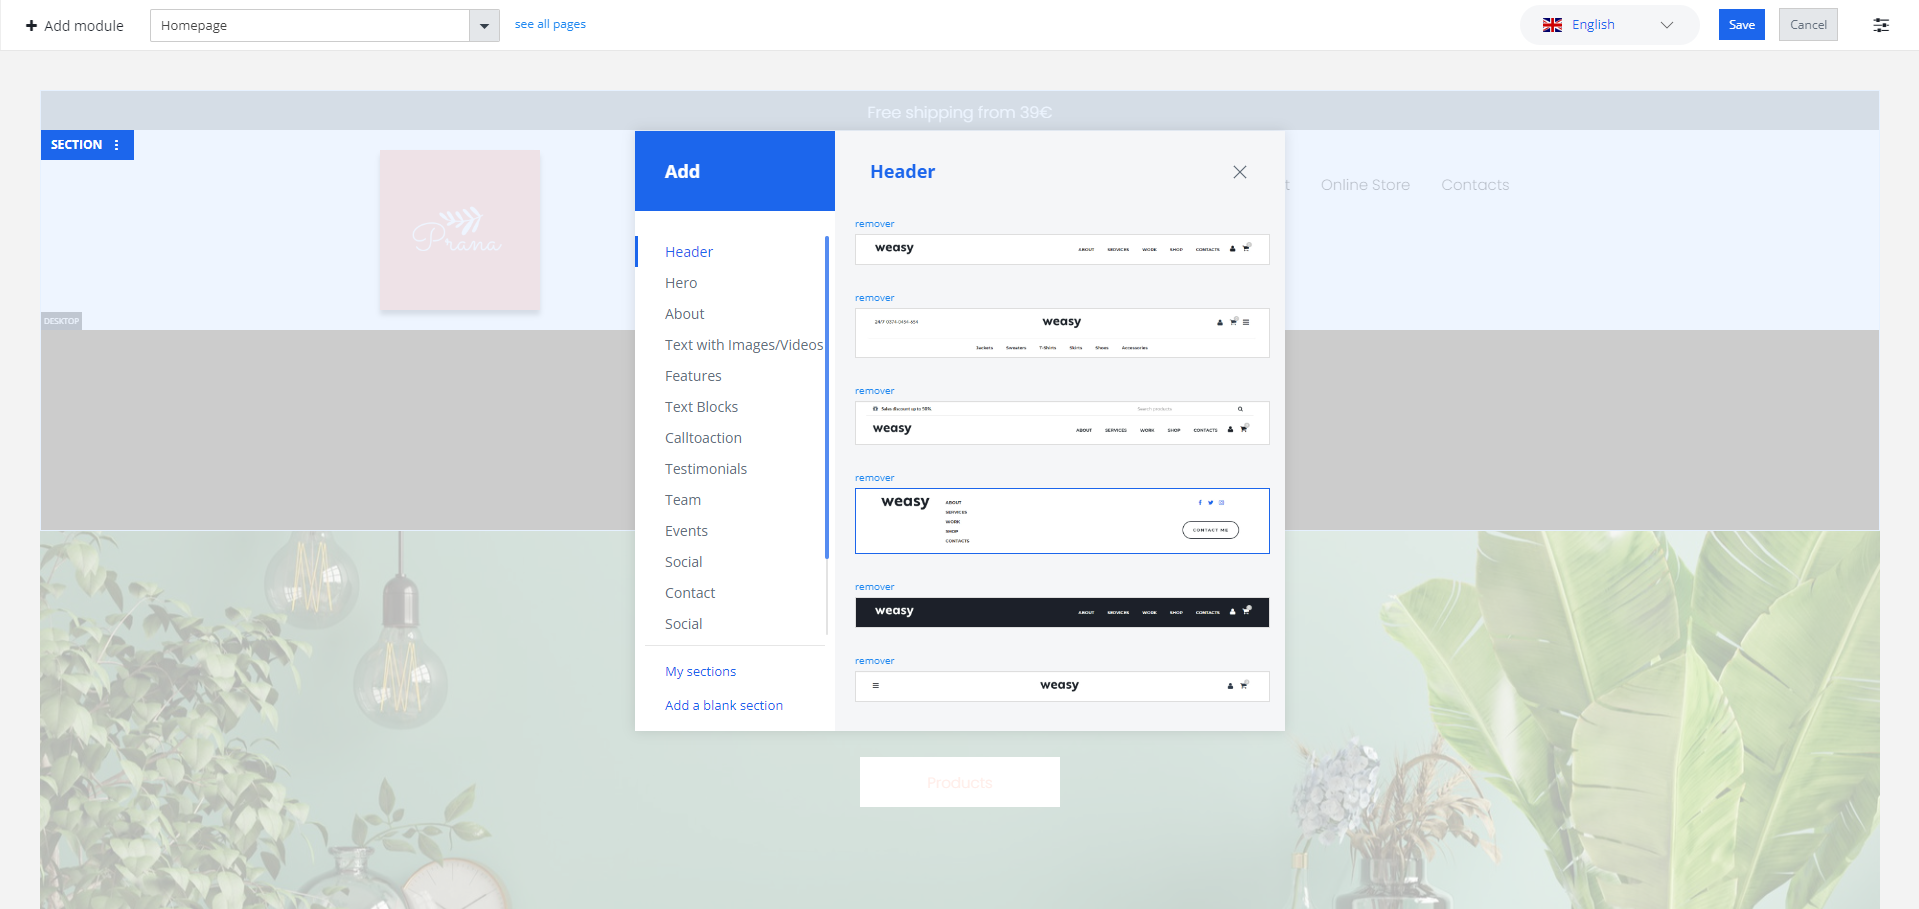
Task: Pick the header template with phone number
Action: 1062,333
